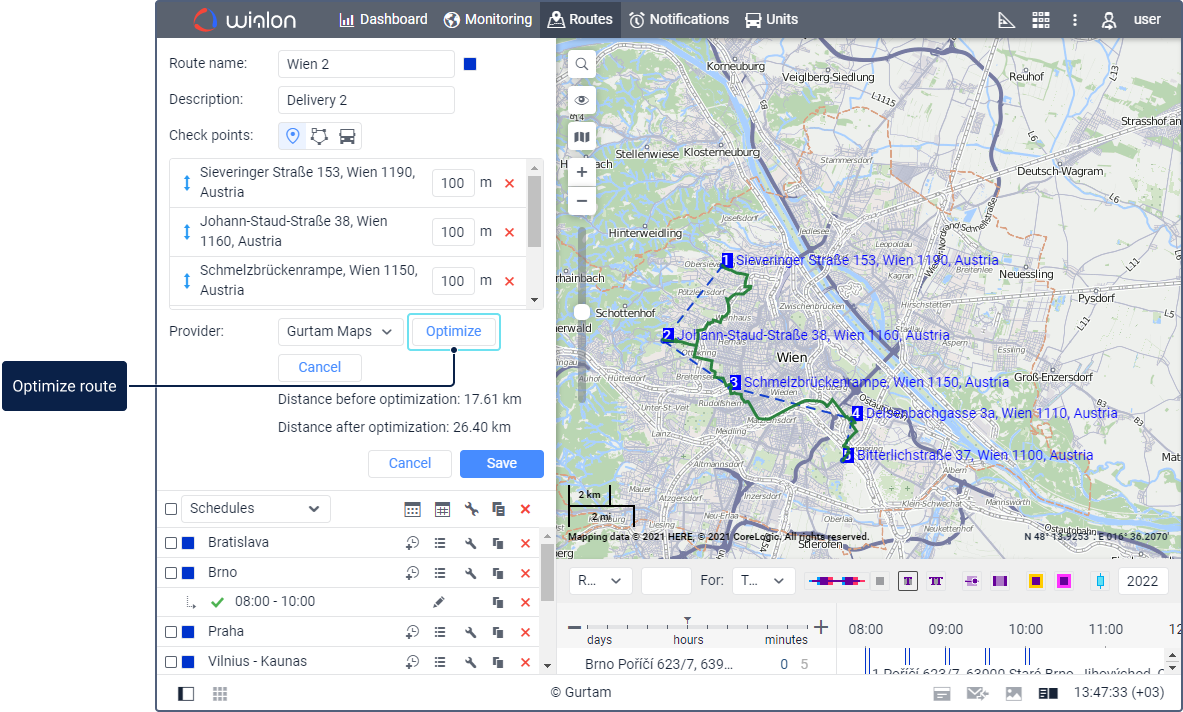1183x712 pixels.
Task: Click the map search magnifier icon
Action: pyautogui.click(x=581, y=65)
